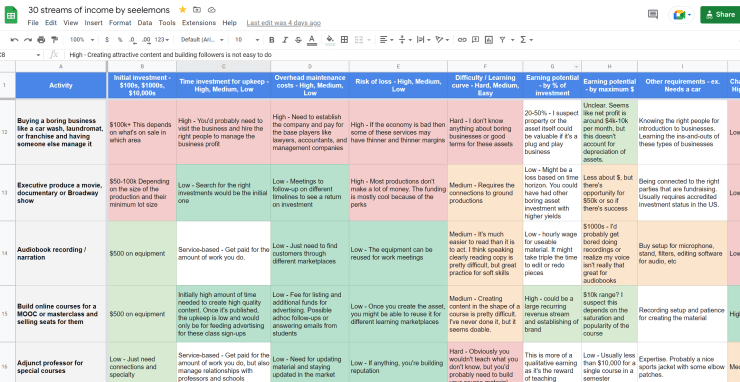Open the Extensions menu

[x=199, y=23]
